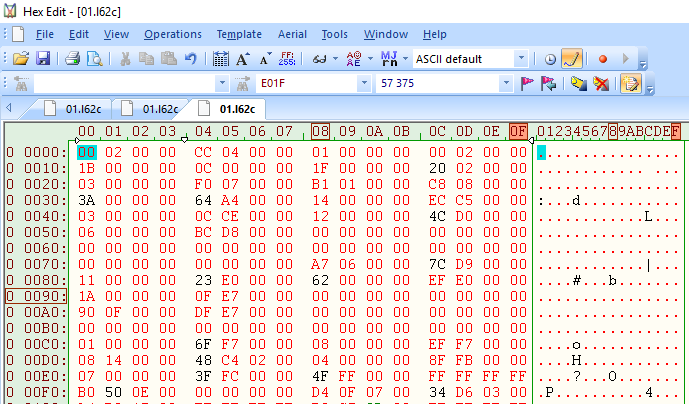The image size is (689, 404).
Task: Click the clock icon in toolbar
Action: [550, 59]
